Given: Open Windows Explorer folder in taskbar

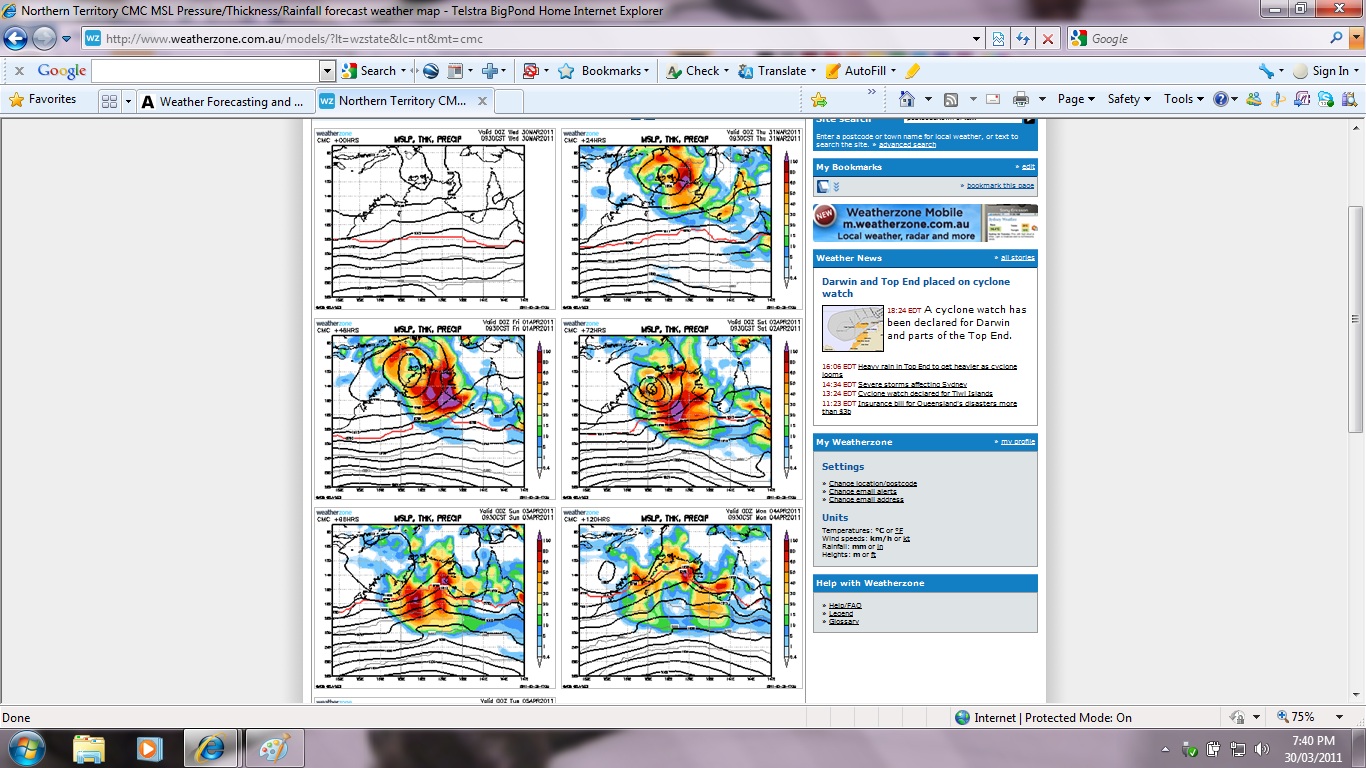Looking at the screenshot, I should [88, 748].
